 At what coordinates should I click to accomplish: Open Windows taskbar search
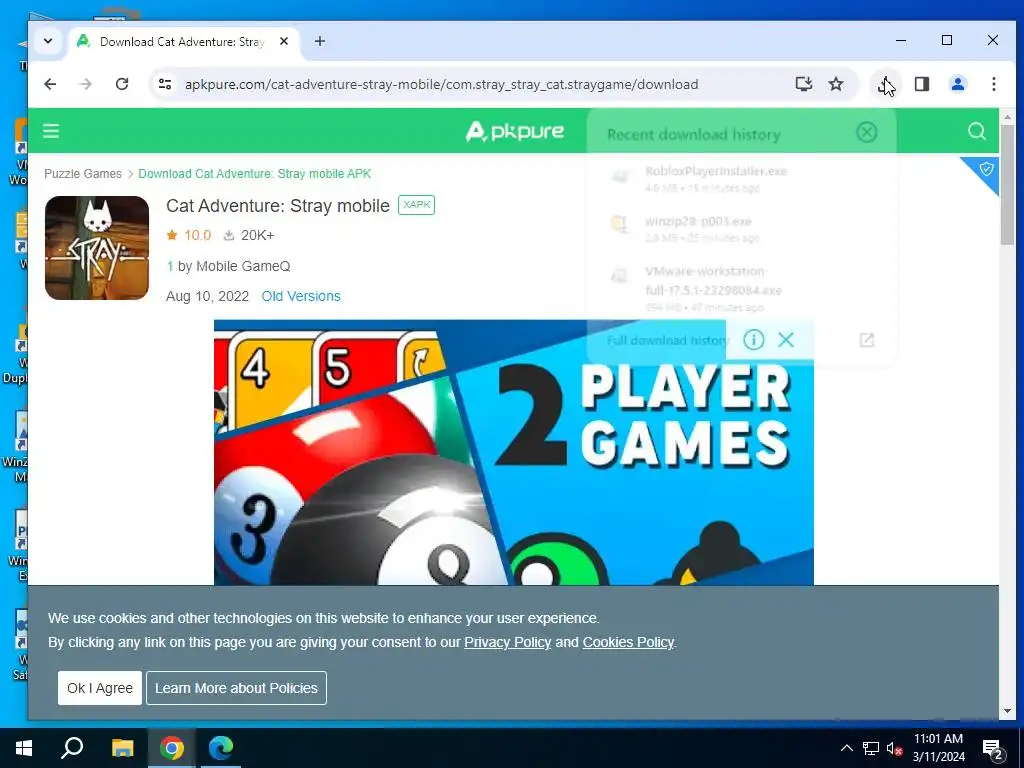[72, 748]
